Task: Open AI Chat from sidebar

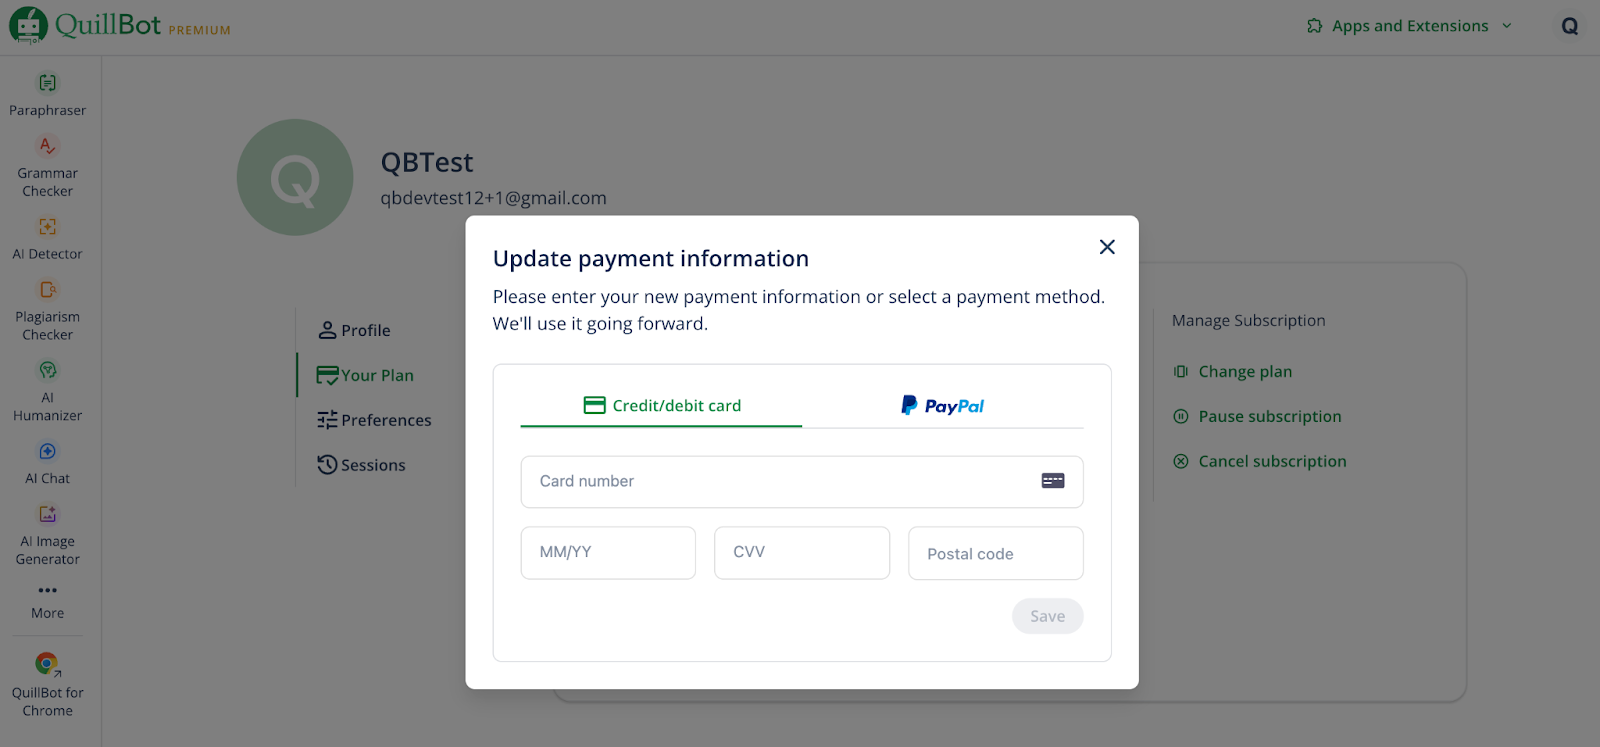Action: 47,463
